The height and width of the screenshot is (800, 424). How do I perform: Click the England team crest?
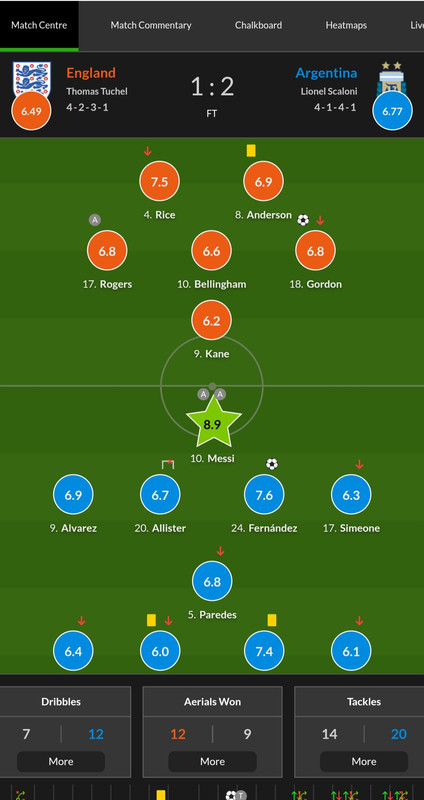(32, 78)
